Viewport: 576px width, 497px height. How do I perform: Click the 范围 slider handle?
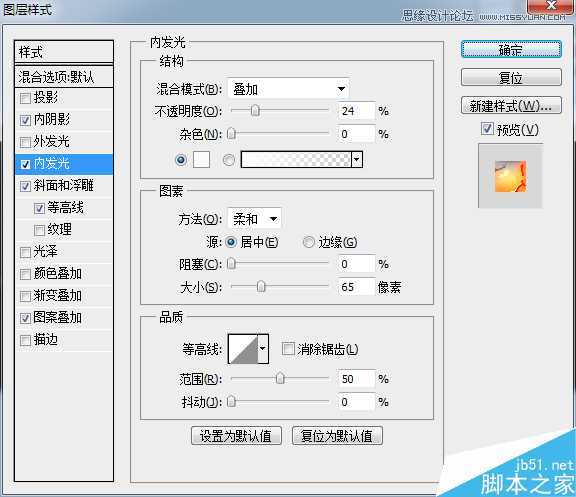(x=280, y=378)
